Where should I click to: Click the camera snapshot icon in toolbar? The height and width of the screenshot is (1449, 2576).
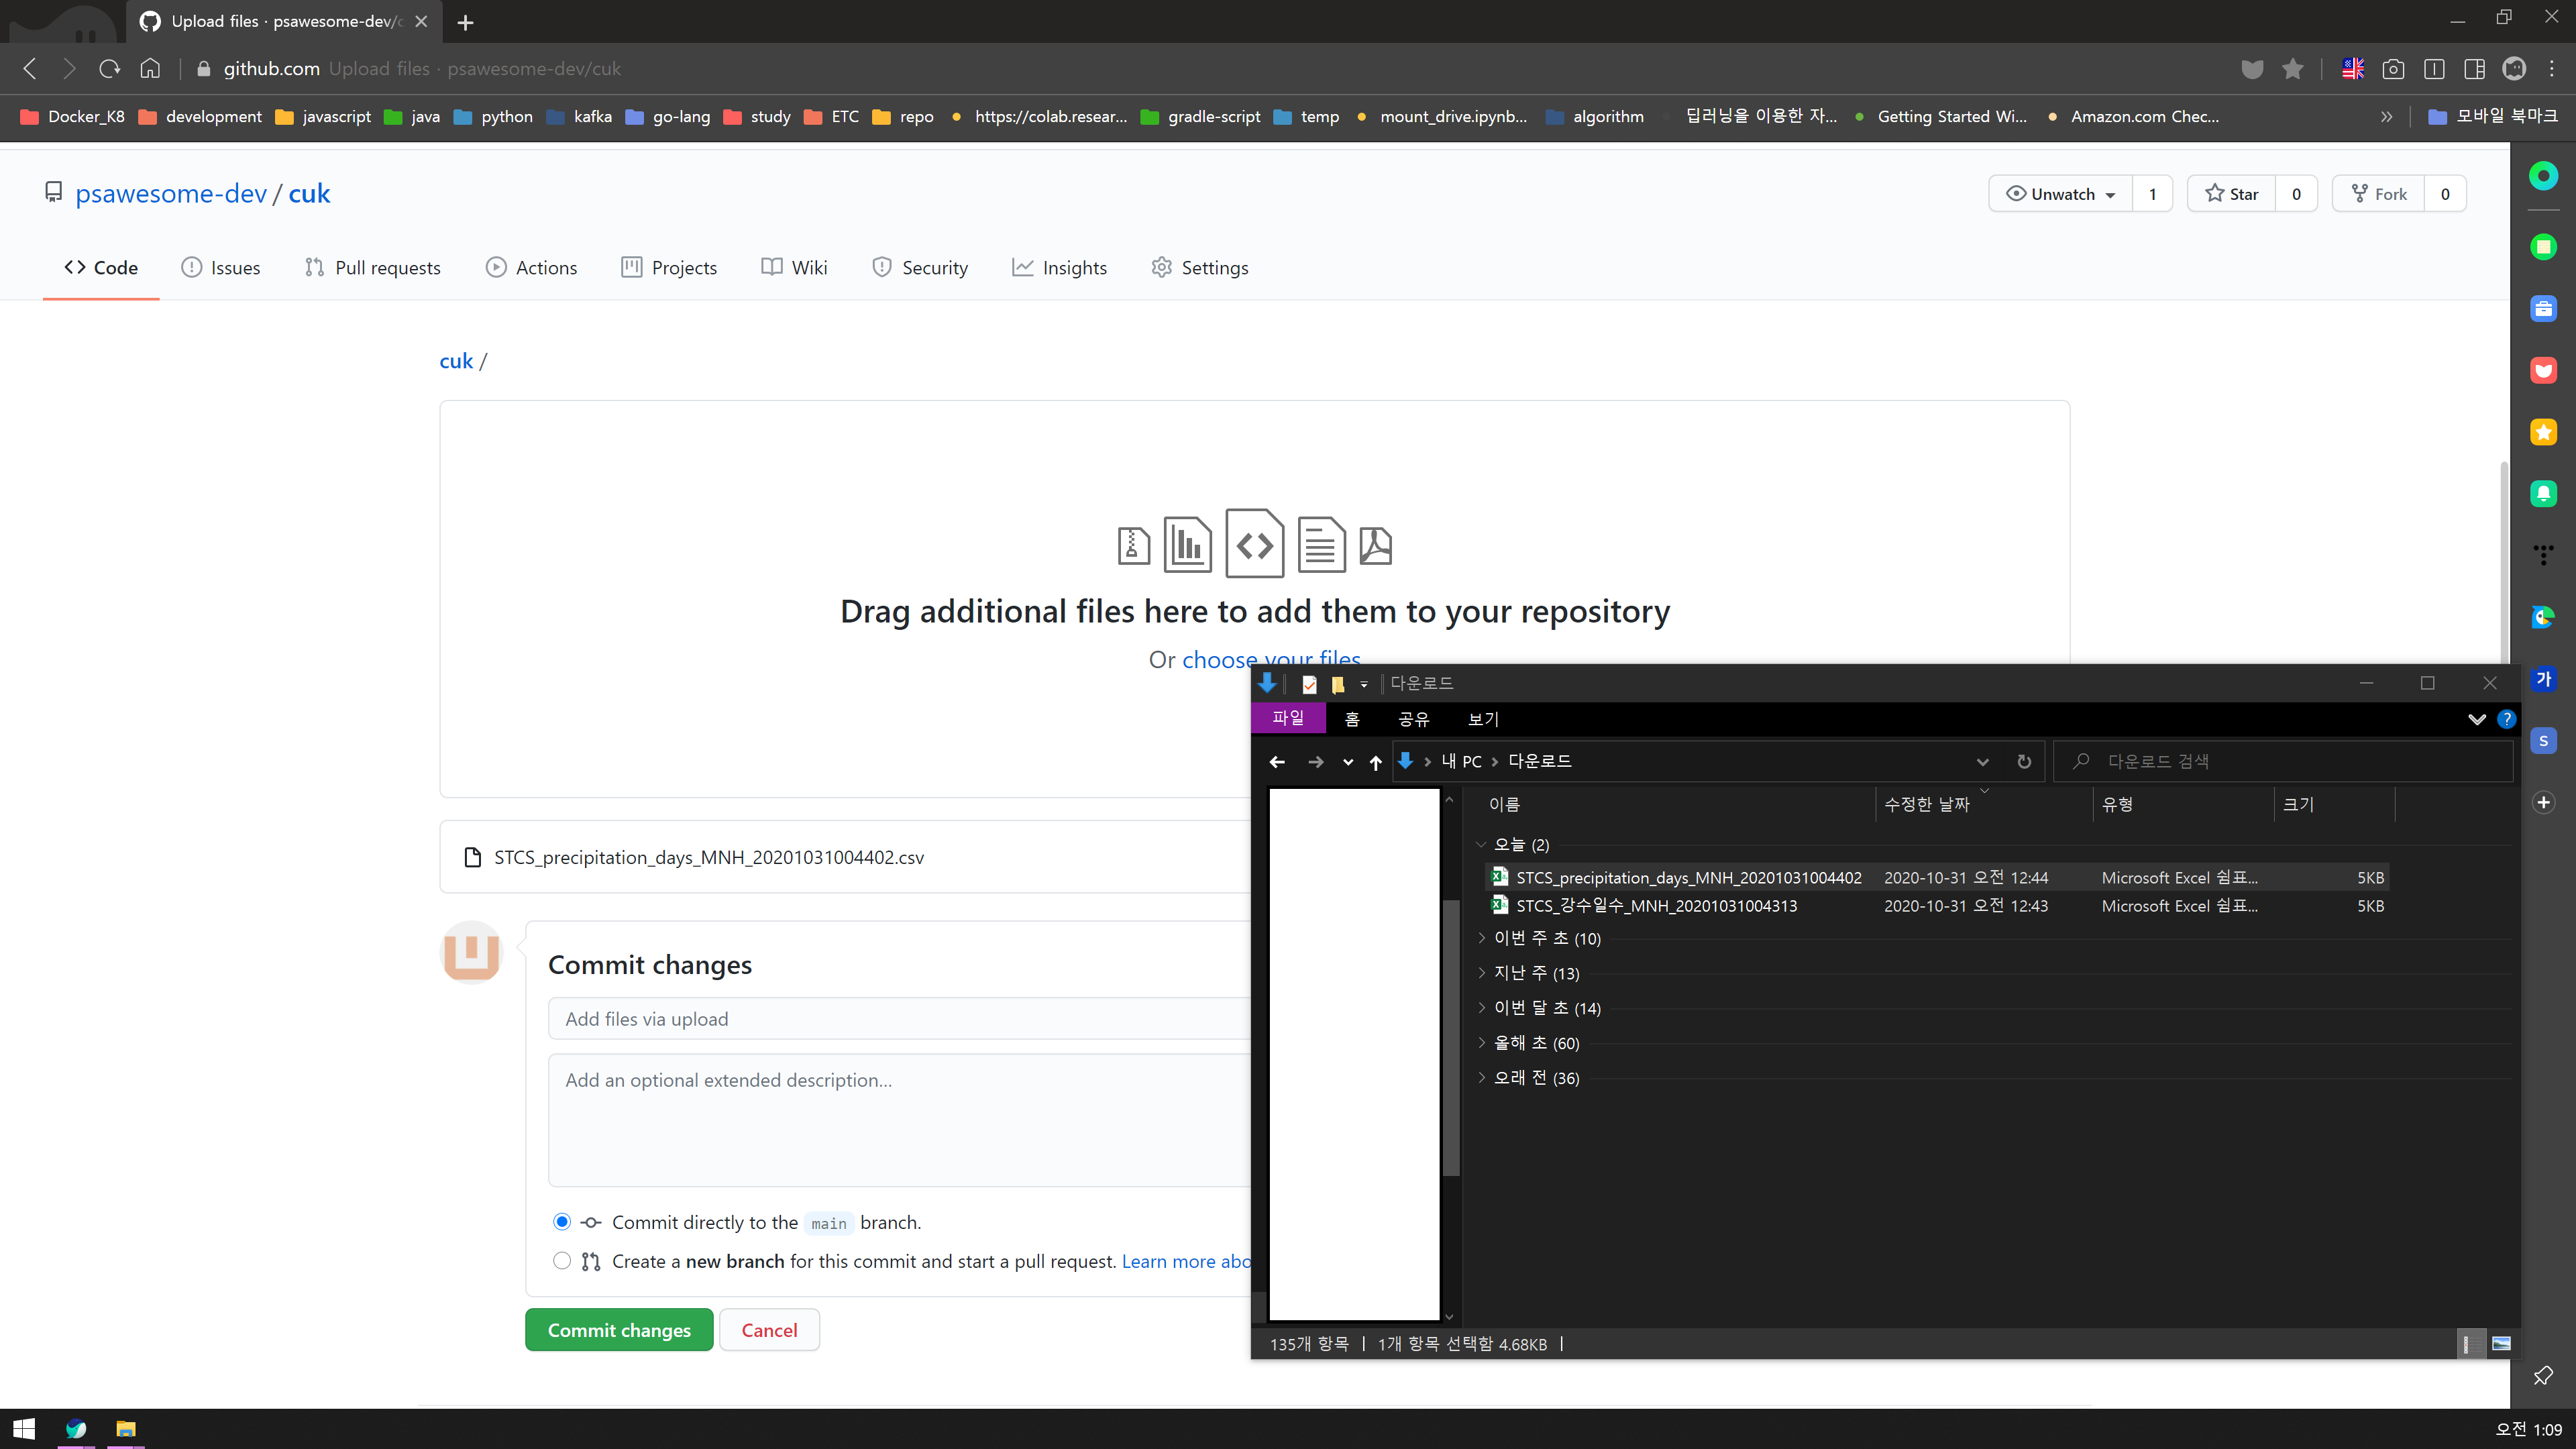click(2393, 68)
